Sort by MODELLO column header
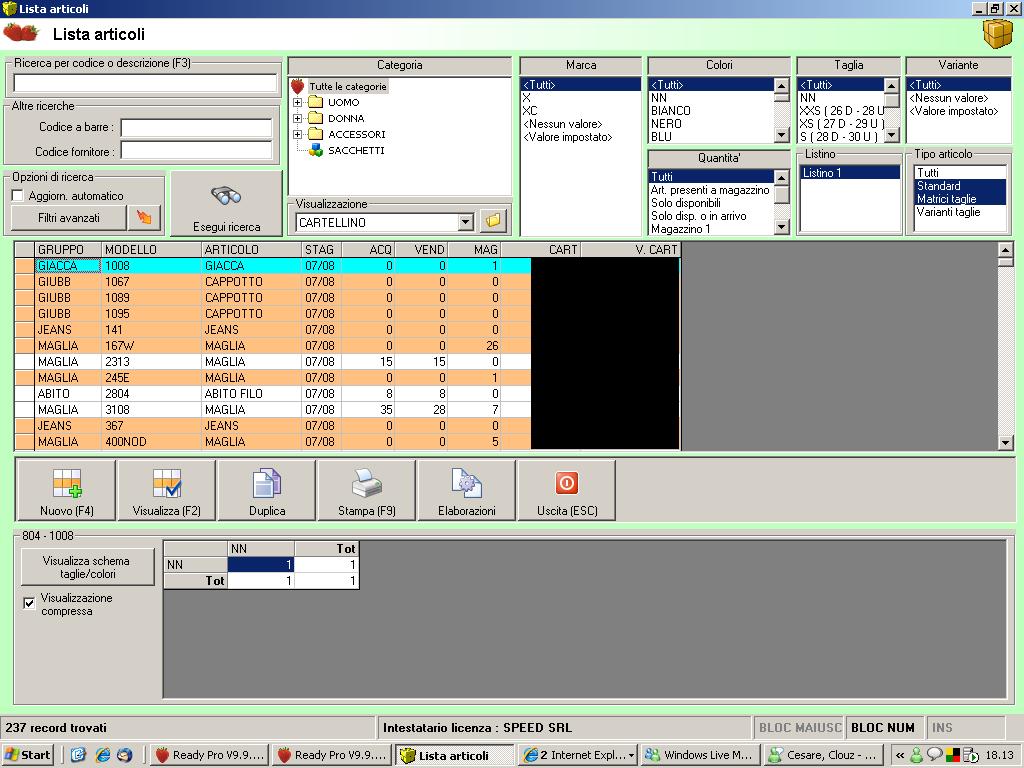The image size is (1024, 768). tap(152, 249)
